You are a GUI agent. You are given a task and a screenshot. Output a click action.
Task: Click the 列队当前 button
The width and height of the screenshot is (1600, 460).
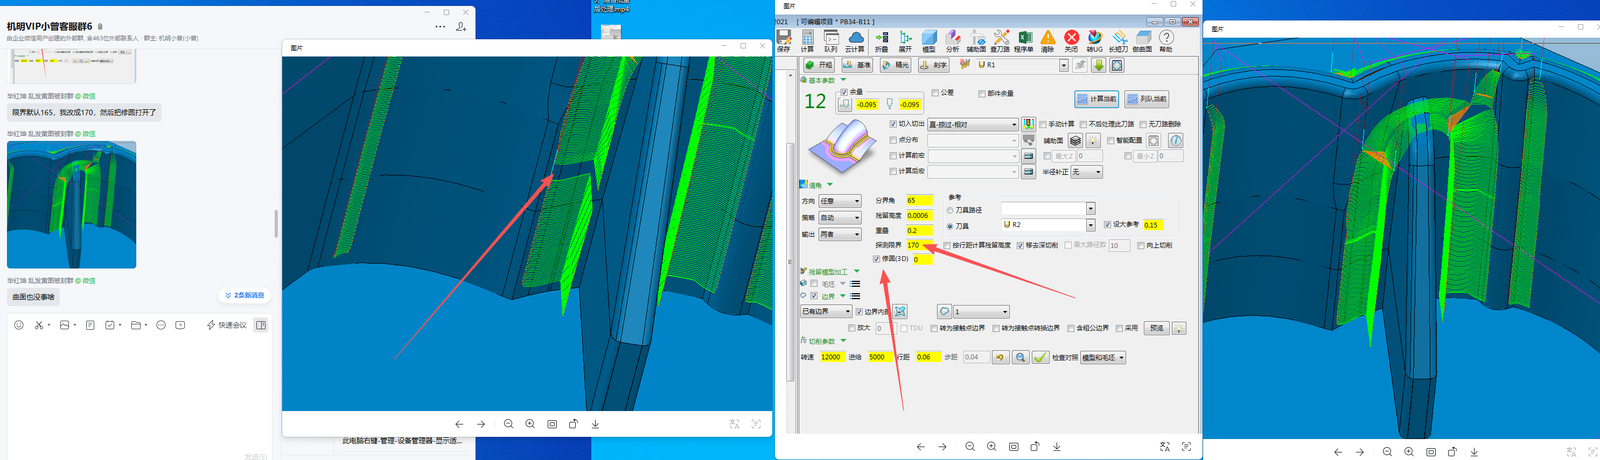pyautogui.click(x=1146, y=99)
